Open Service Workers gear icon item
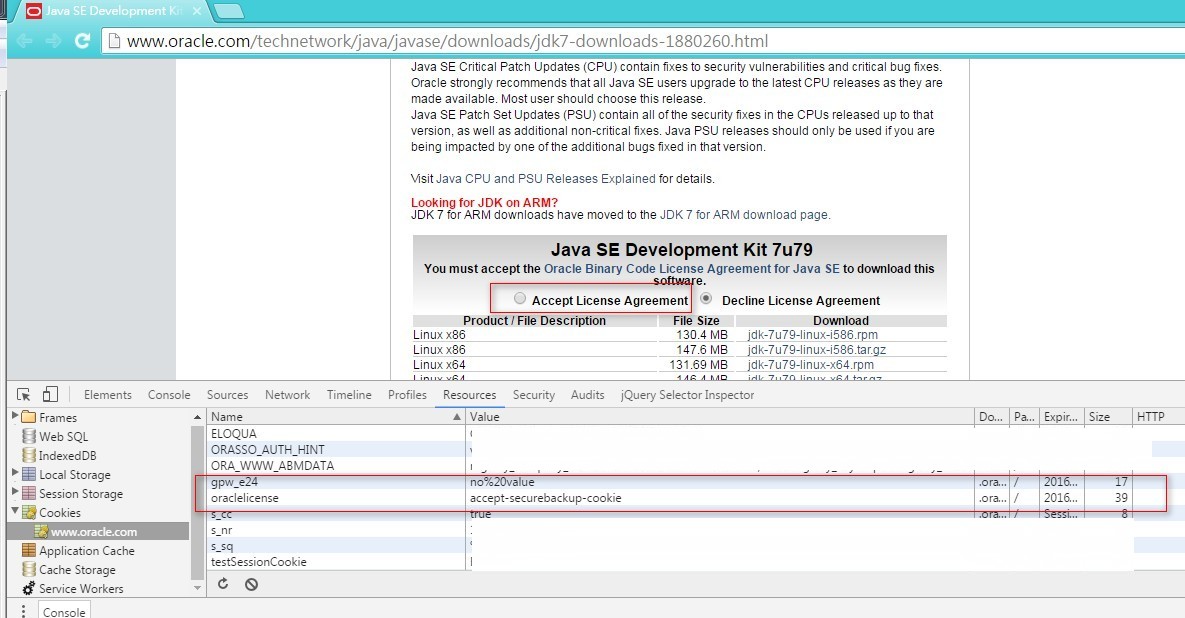Image resolution: width=1185 pixels, height=618 pixels. coord(72,589)
